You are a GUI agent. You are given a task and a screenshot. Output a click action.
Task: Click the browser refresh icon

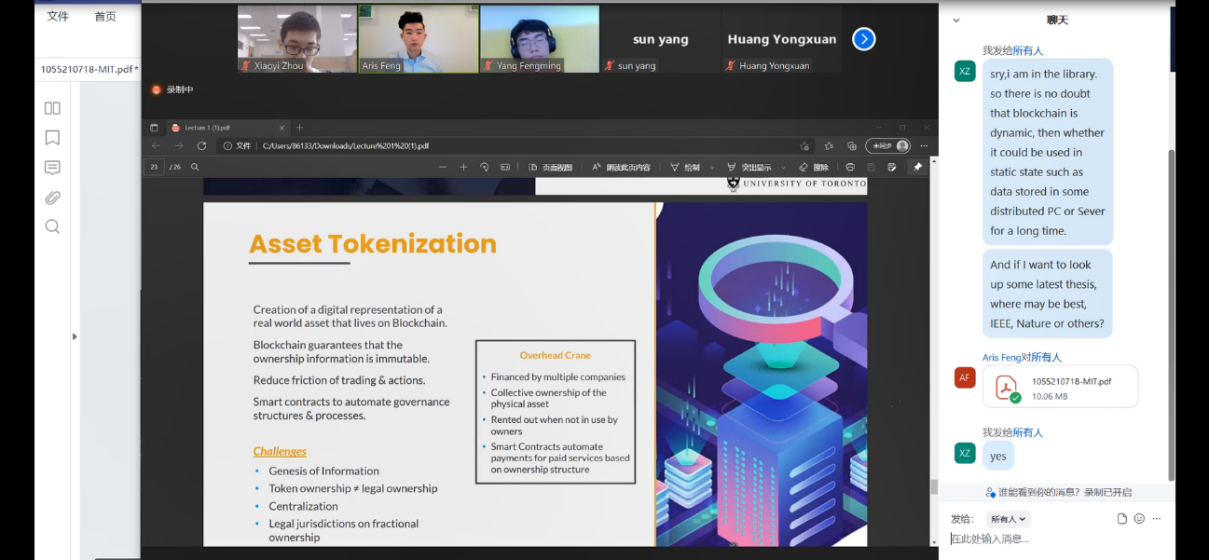(x=201, y=146)
